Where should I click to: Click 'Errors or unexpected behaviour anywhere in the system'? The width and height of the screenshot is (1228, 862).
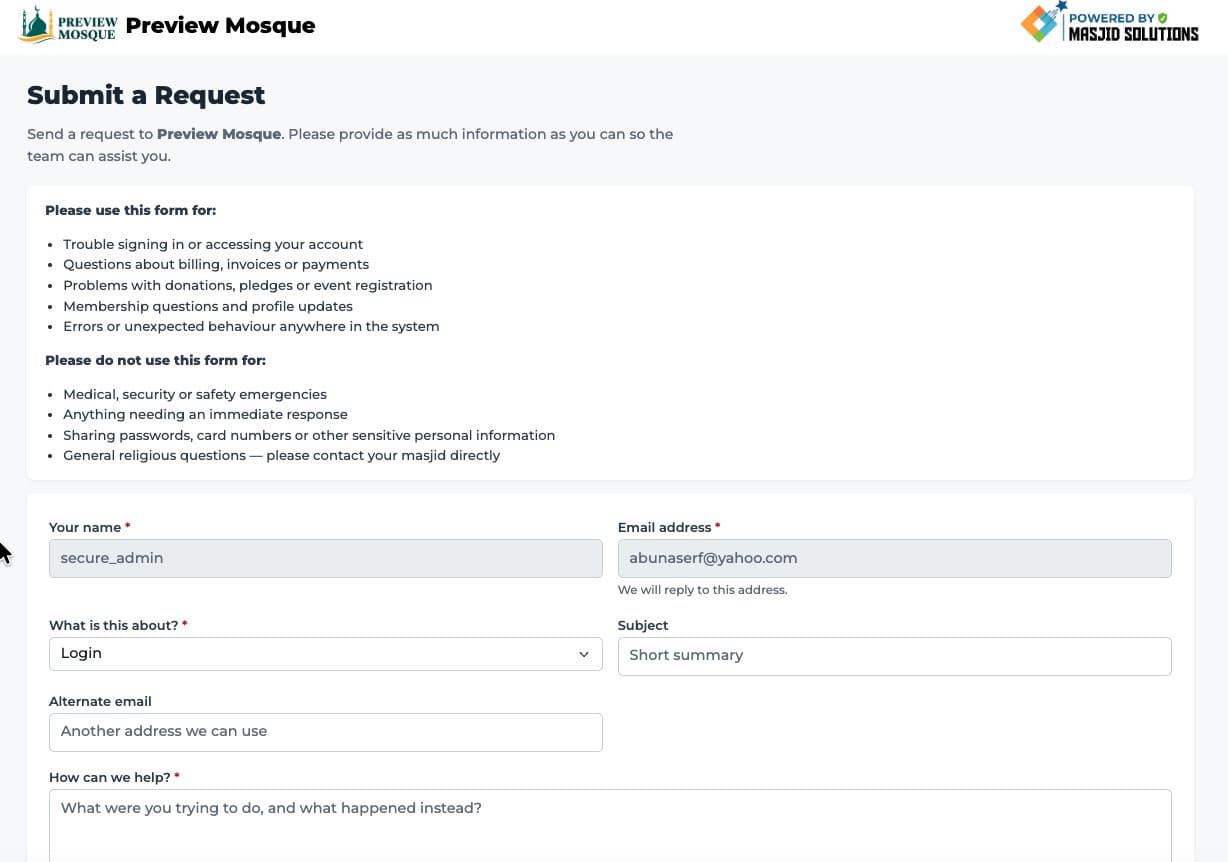tap(251, 326)
